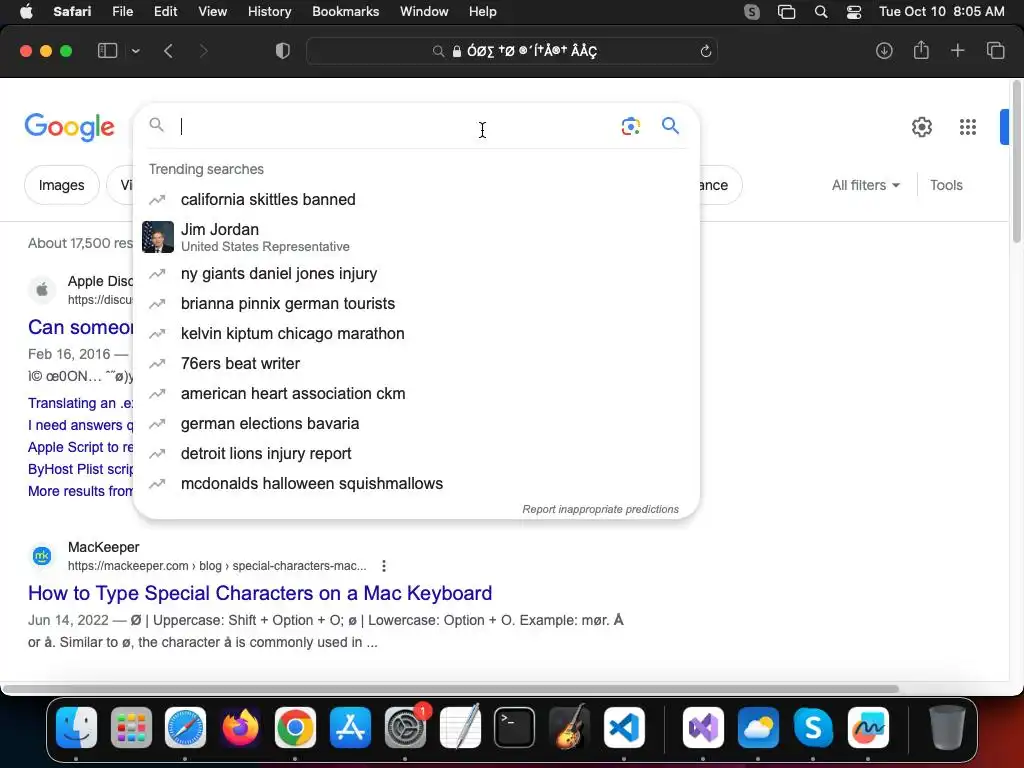Show Safari downloads
The image size is (1024, 768).
pos(884,51)
